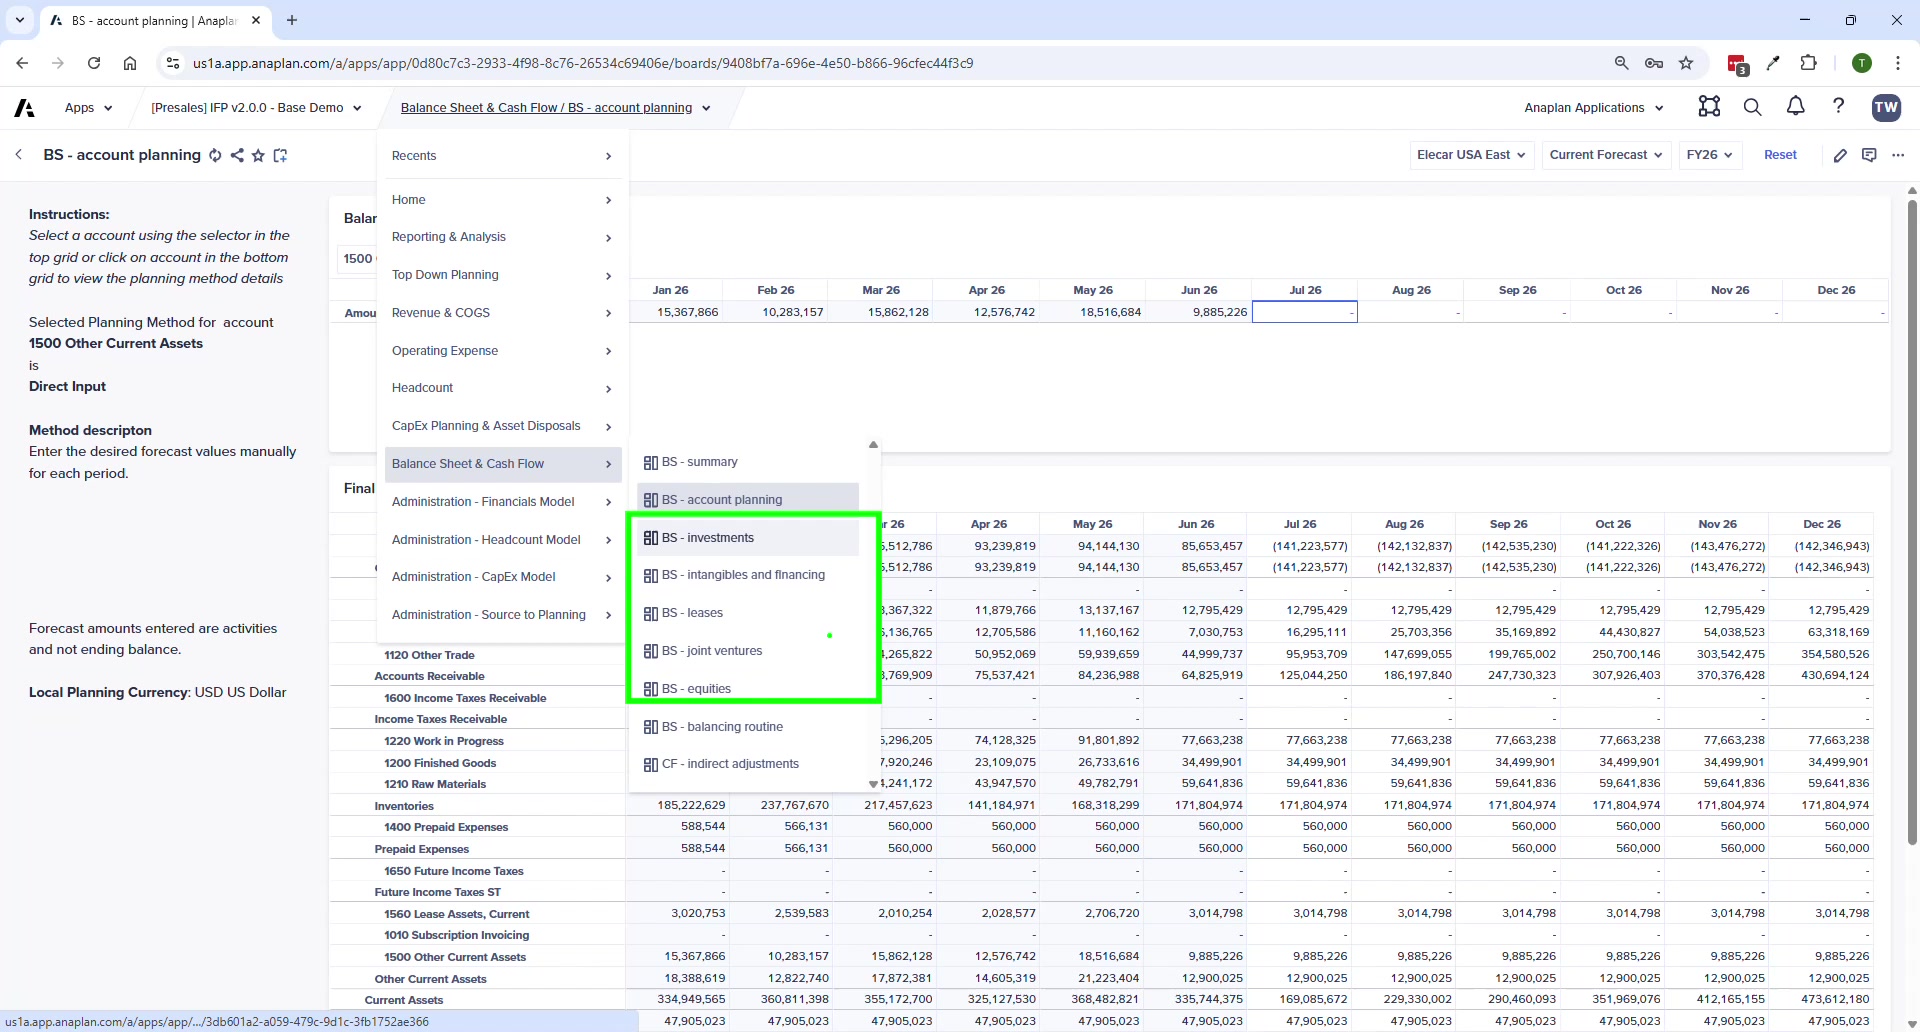Select BS - investments from the submenu
This screenshot has width=1920, height=1032.
(707, 537)
